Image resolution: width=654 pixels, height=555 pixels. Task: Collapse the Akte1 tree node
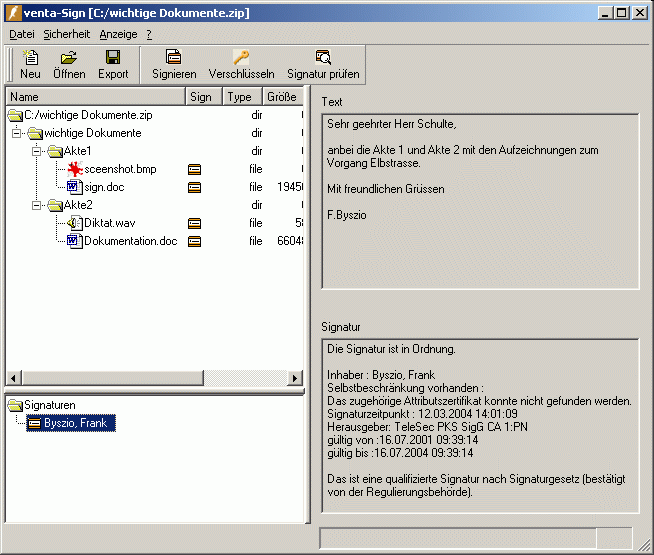click(37, 151)
